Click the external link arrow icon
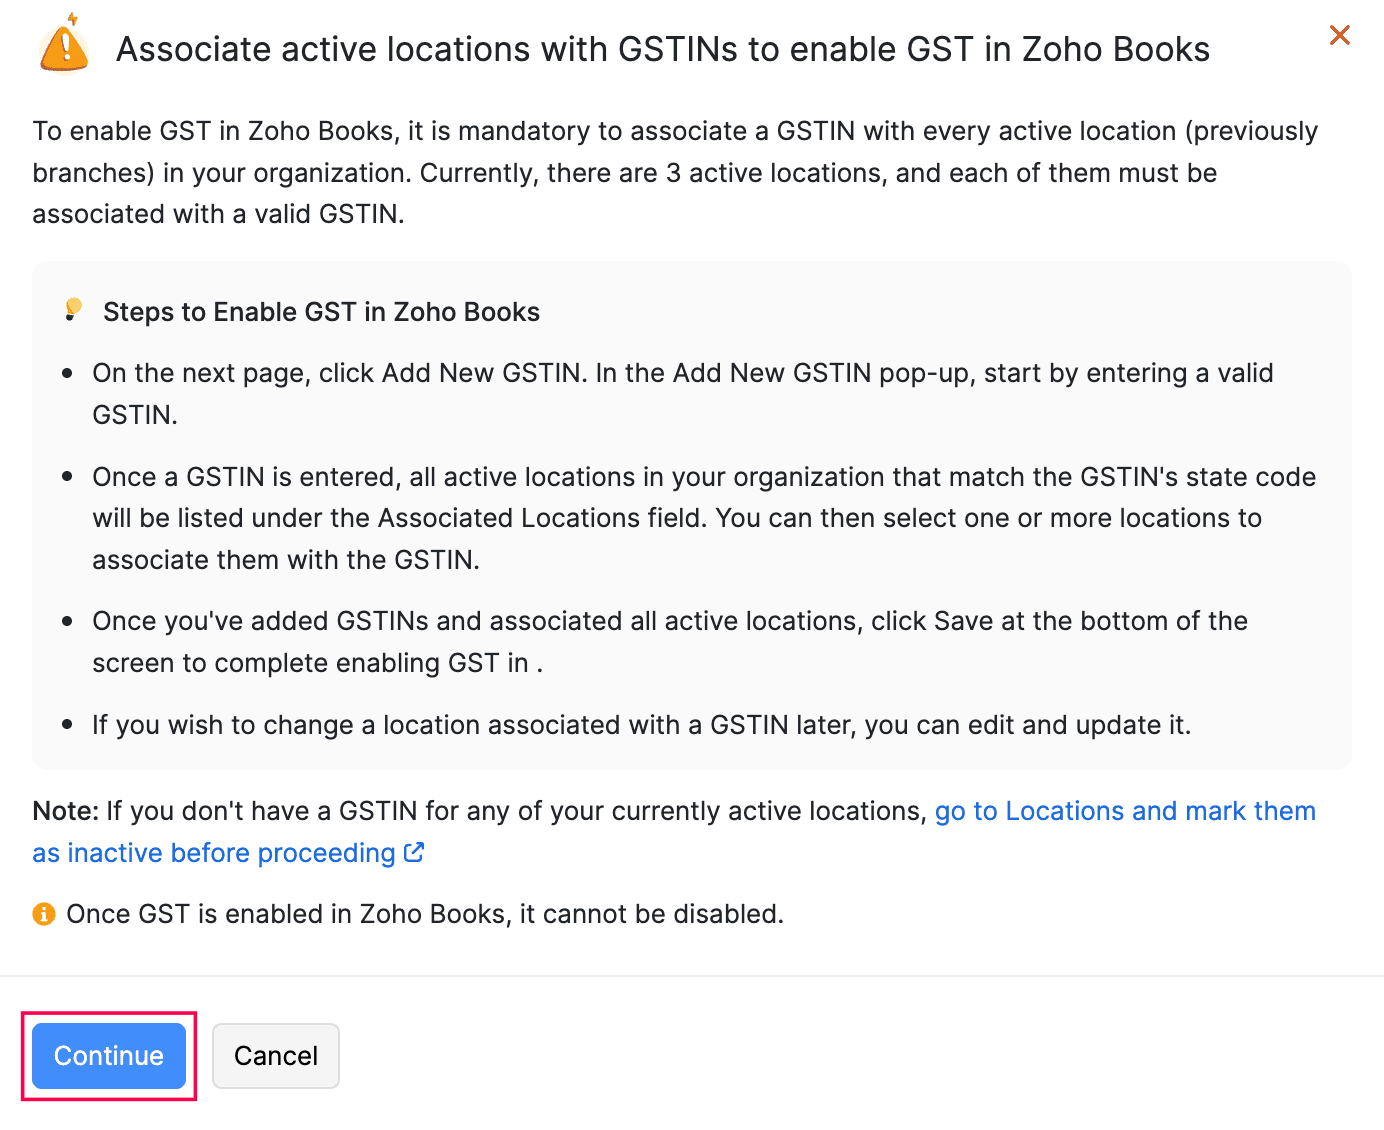Screen dimensions: 1384x1130 pos(414,853)
